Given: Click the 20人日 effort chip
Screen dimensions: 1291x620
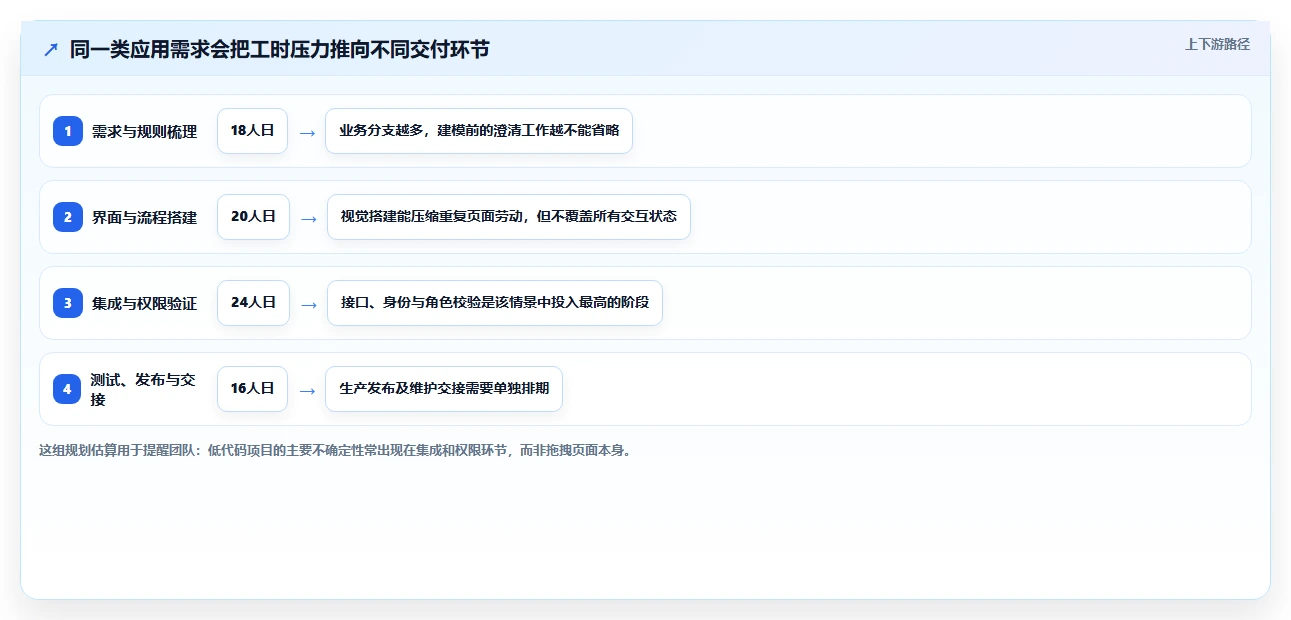Looking at the screenshot, I should click(253, 217).
